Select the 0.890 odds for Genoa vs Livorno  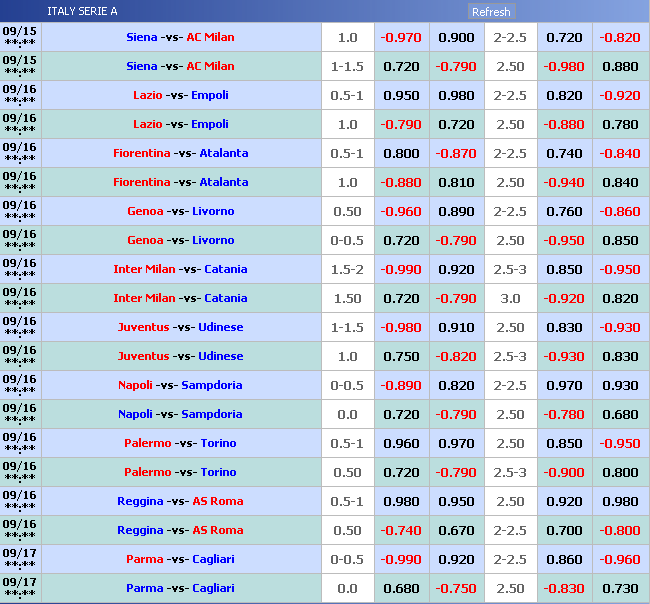pos(457,211)
